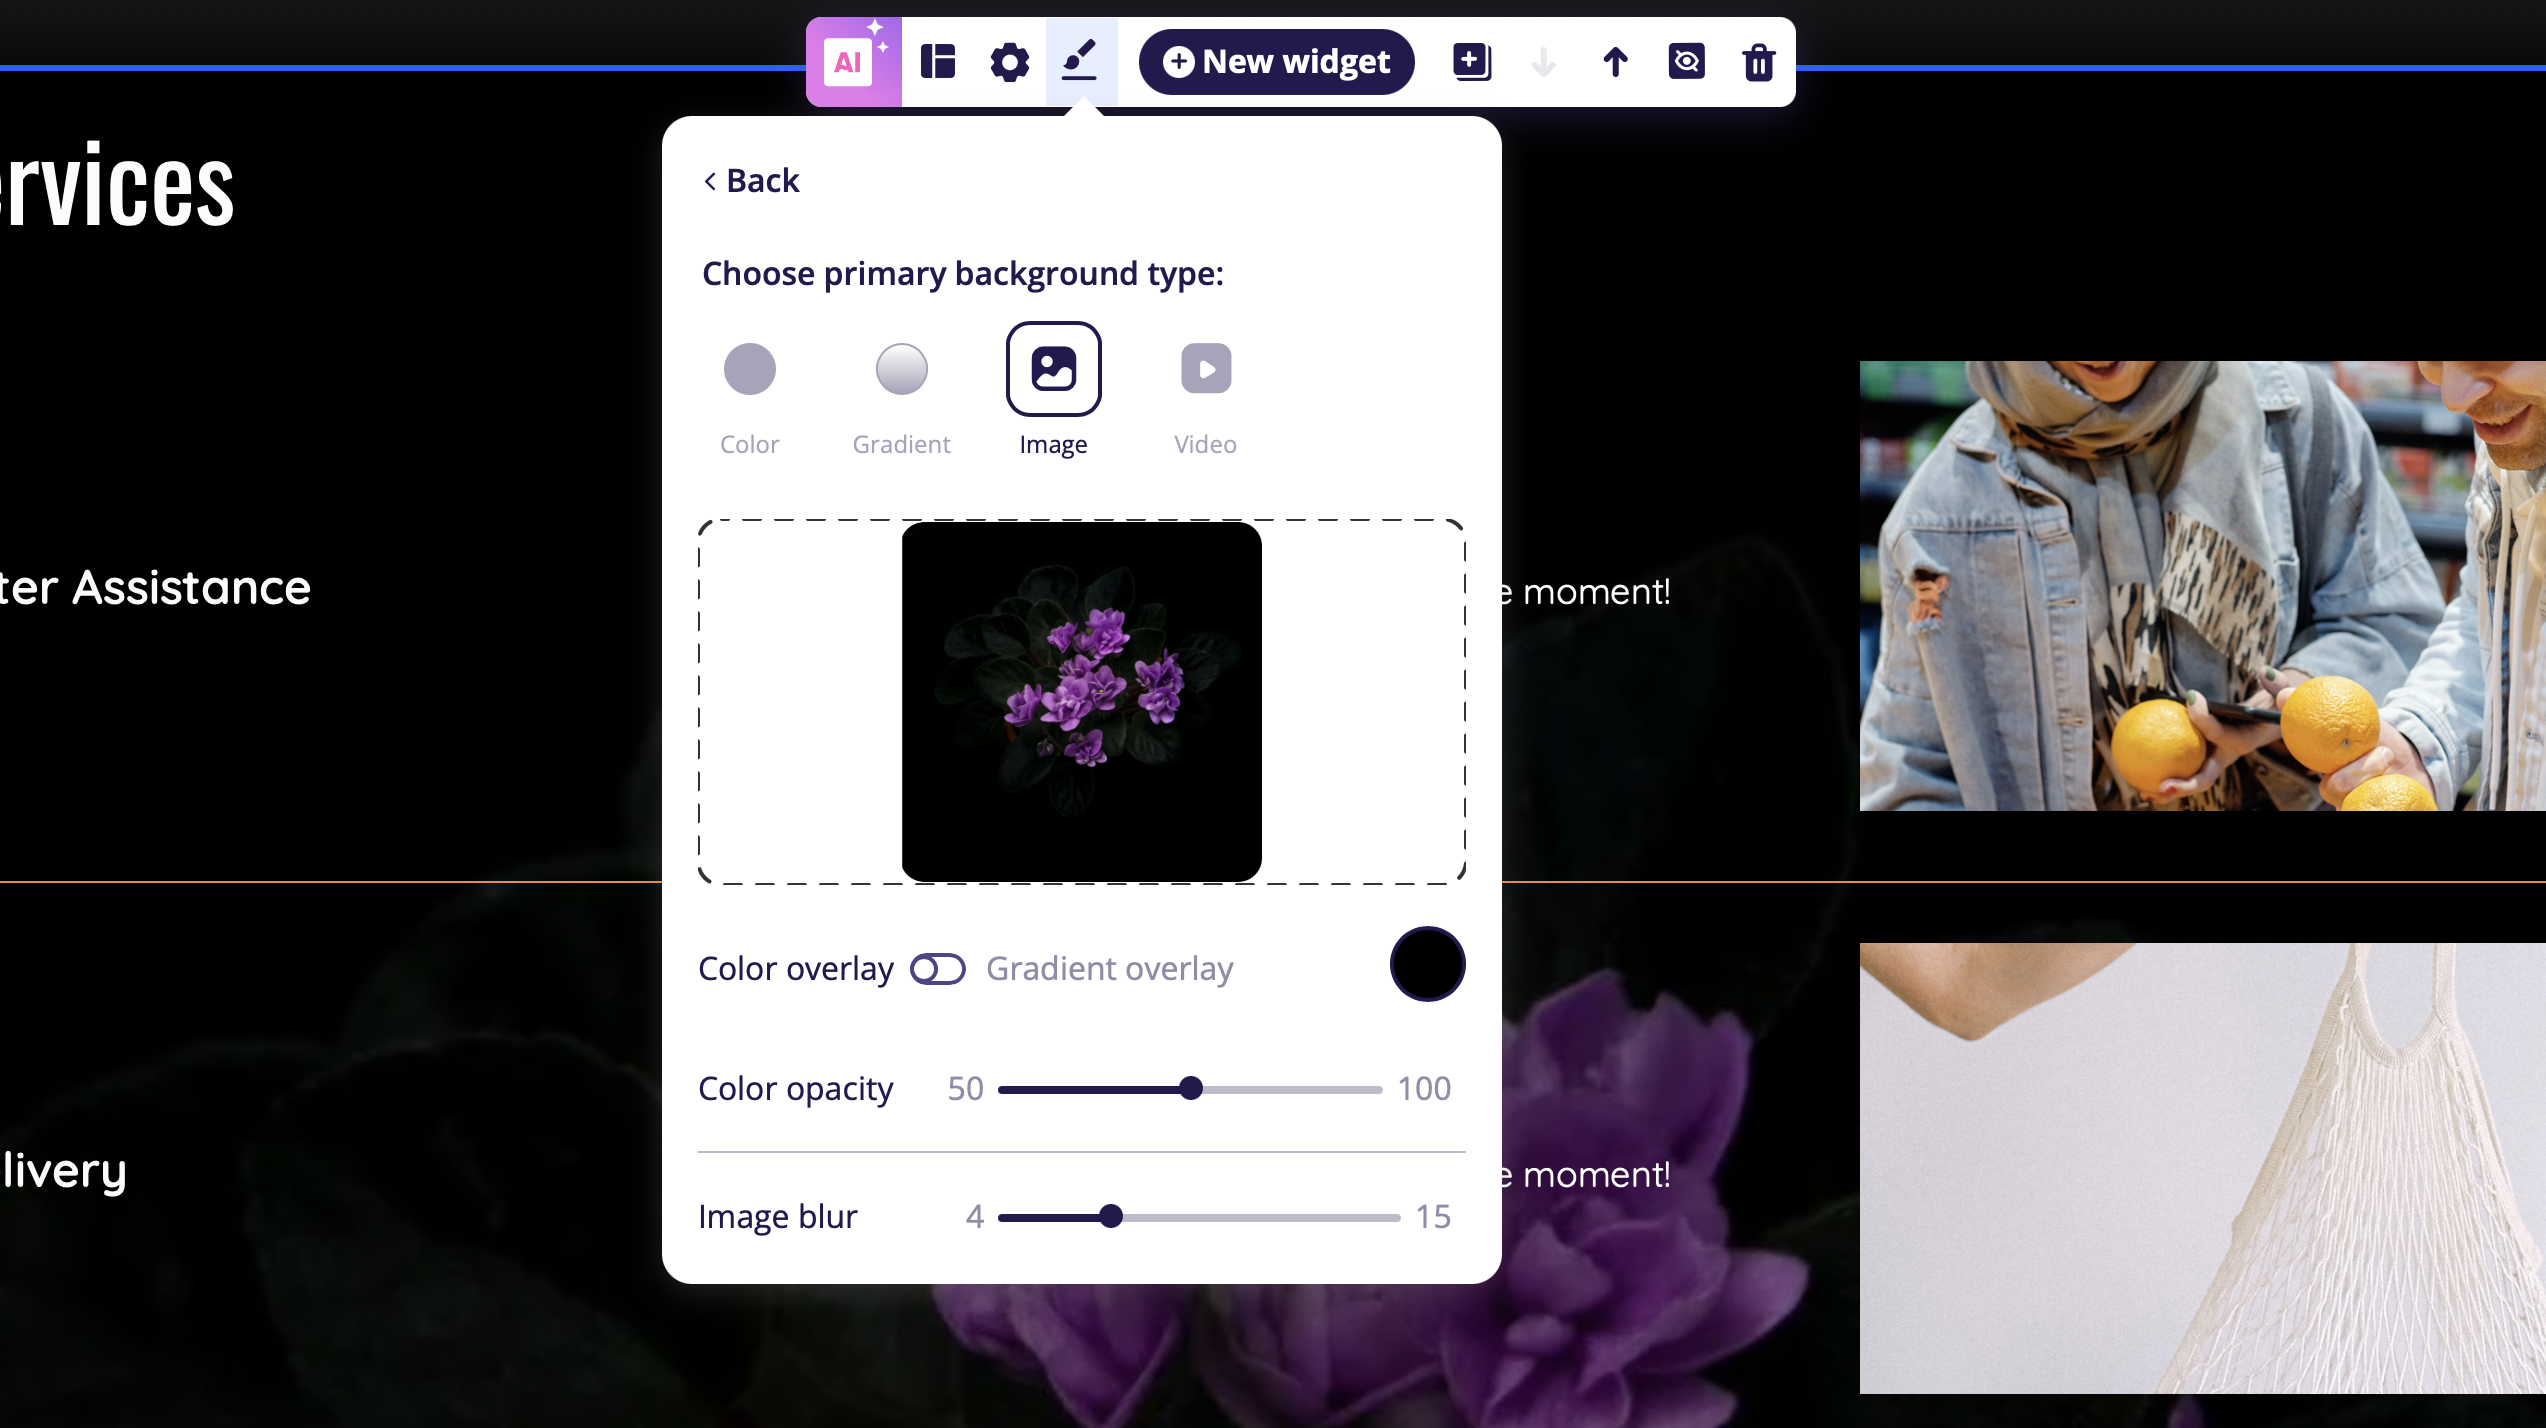2546x1428 pixels.
Task: Delete section with trash icon
Action: click(1758, 62)
